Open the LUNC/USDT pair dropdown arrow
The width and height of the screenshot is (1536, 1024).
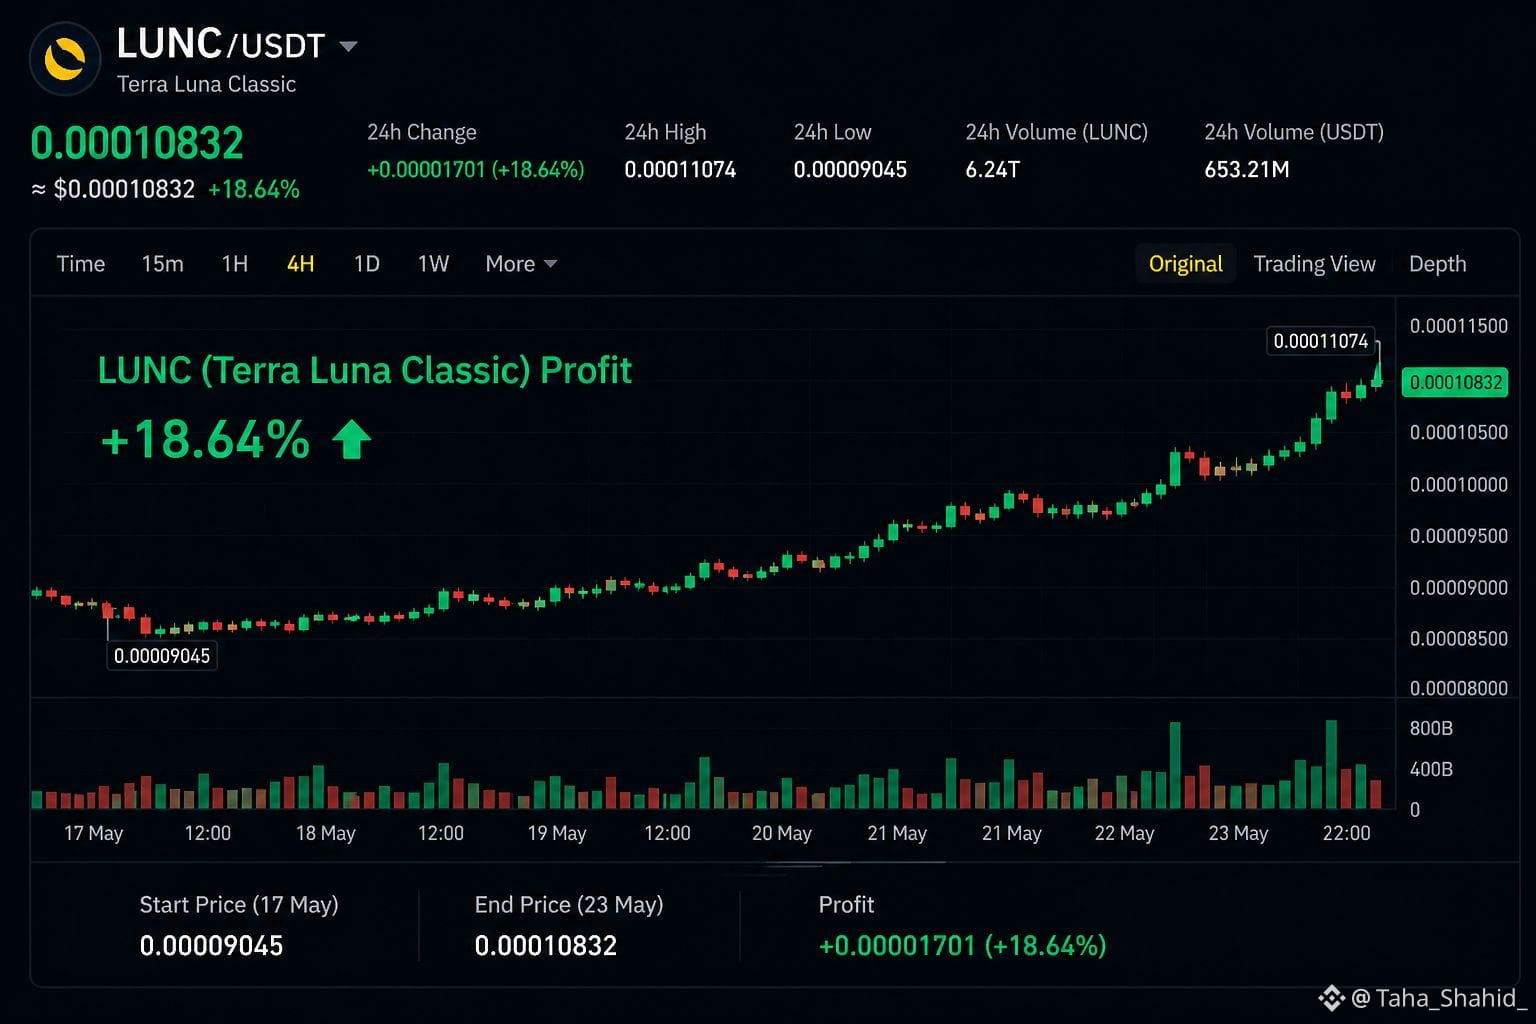coord(348,46)
